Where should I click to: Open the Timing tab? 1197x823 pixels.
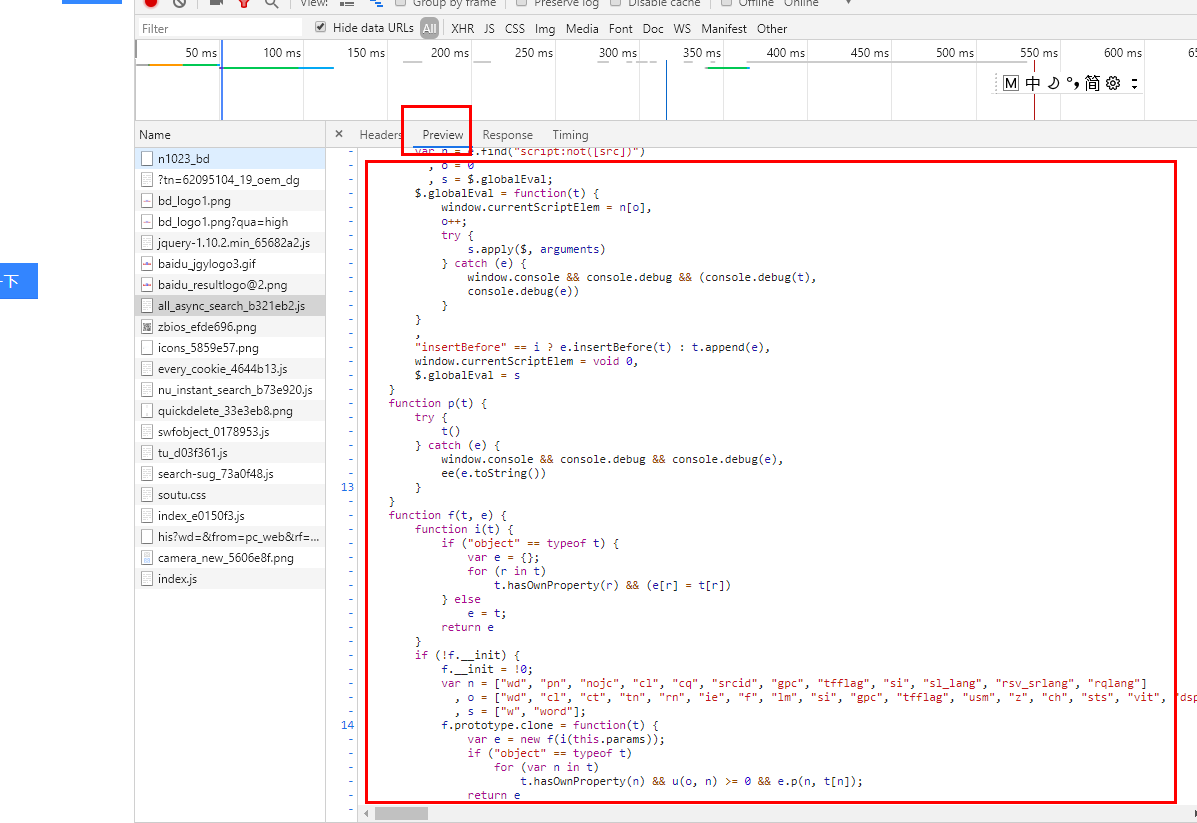(570, 134)
